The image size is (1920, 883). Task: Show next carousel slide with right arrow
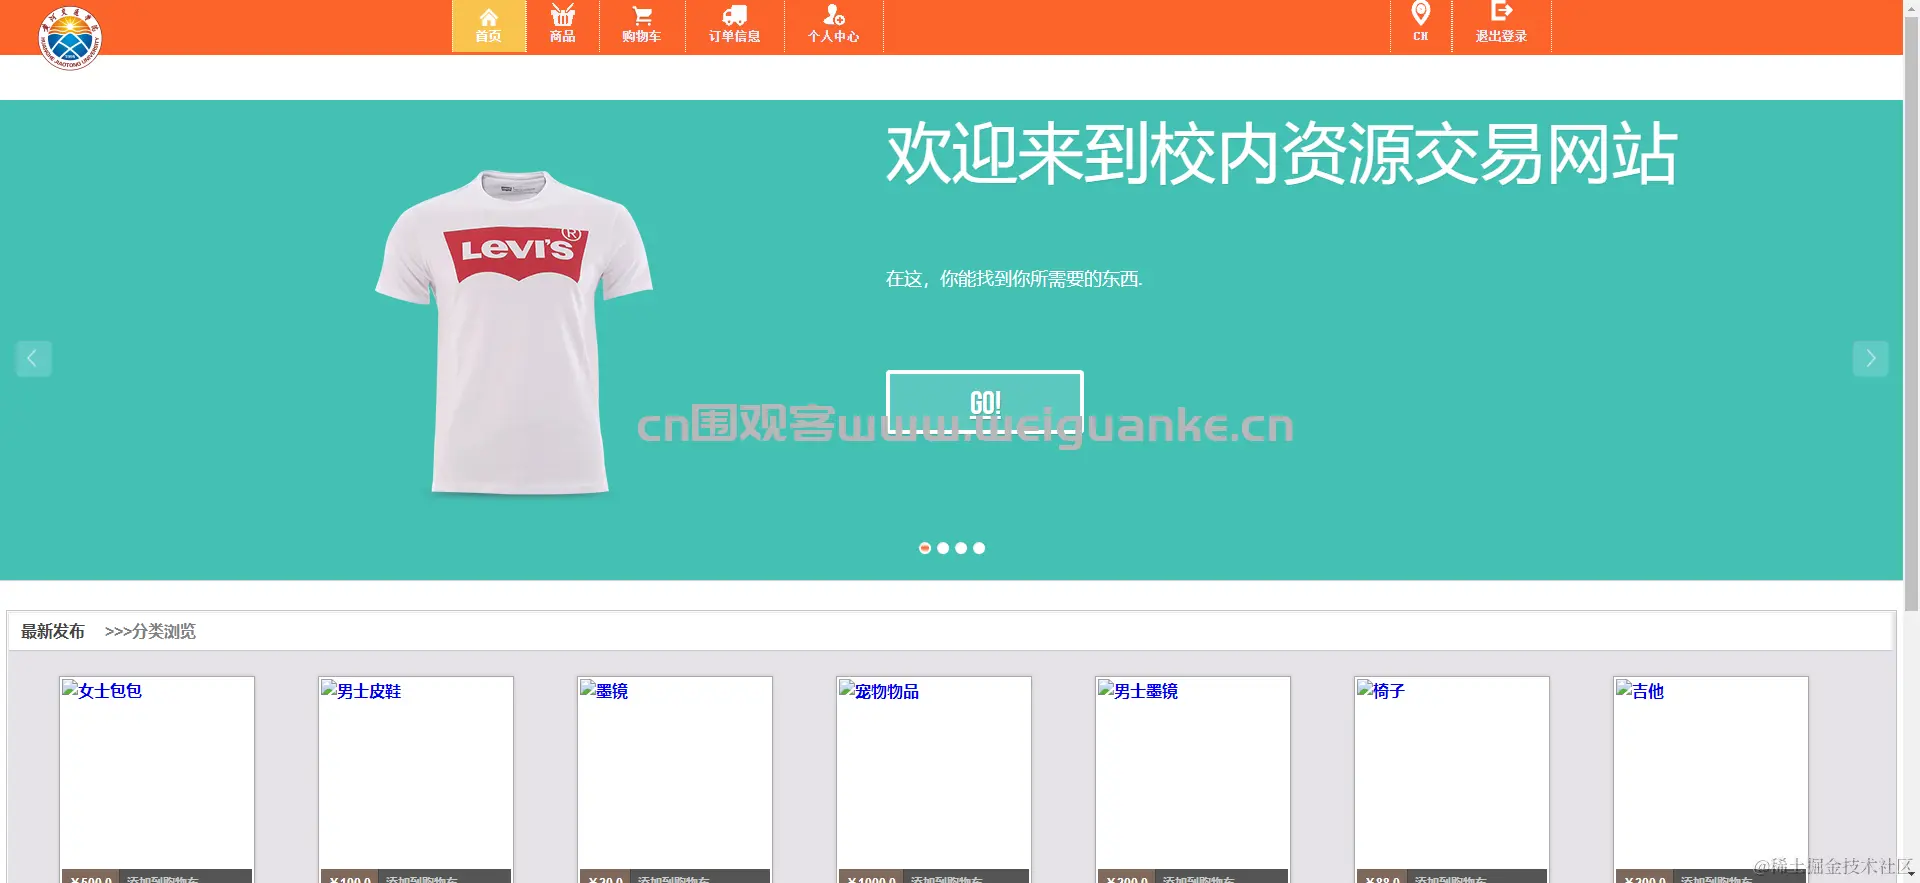tap(1870, 358)
